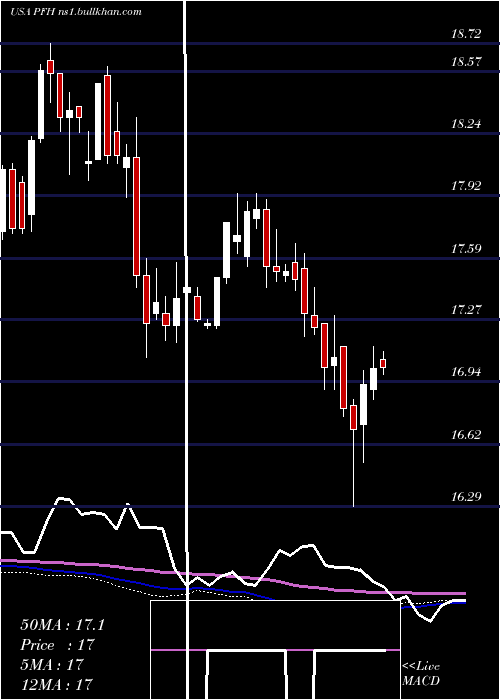Click the 18.72 price level label
500x700 pixels.
click(467, 33)
